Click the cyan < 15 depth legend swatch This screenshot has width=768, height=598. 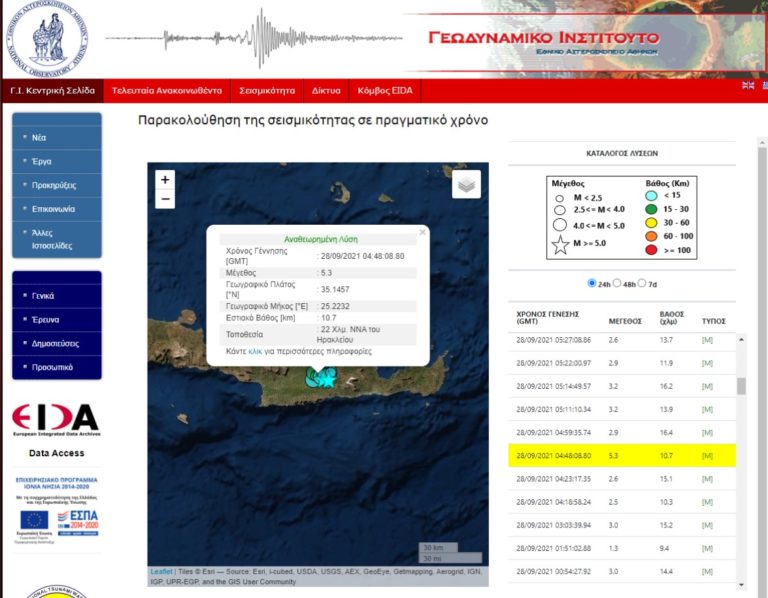651,196
